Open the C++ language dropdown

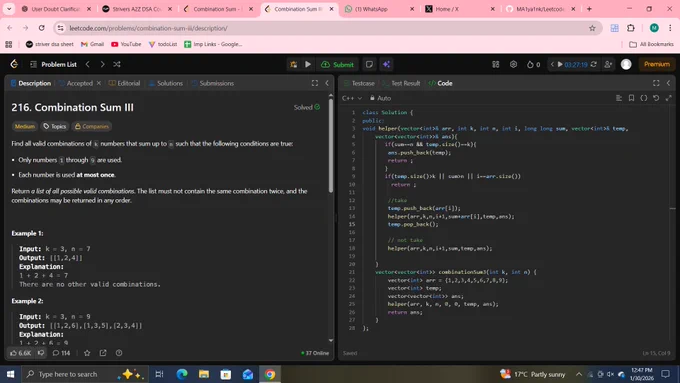coord(352,98)
